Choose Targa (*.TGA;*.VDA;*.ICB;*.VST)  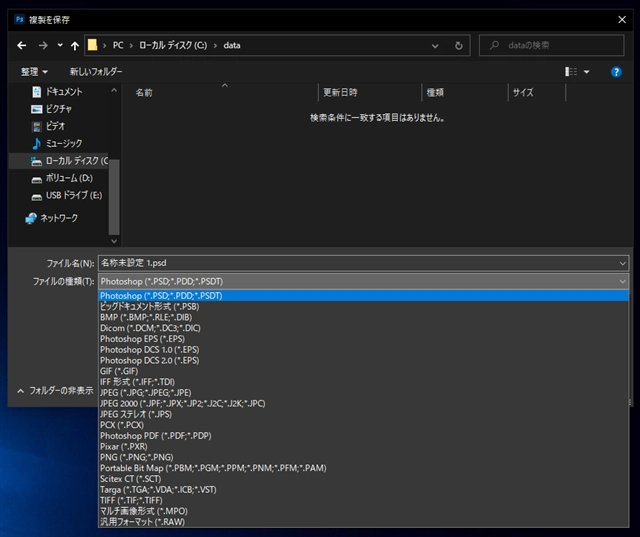[x=363, y=490]
